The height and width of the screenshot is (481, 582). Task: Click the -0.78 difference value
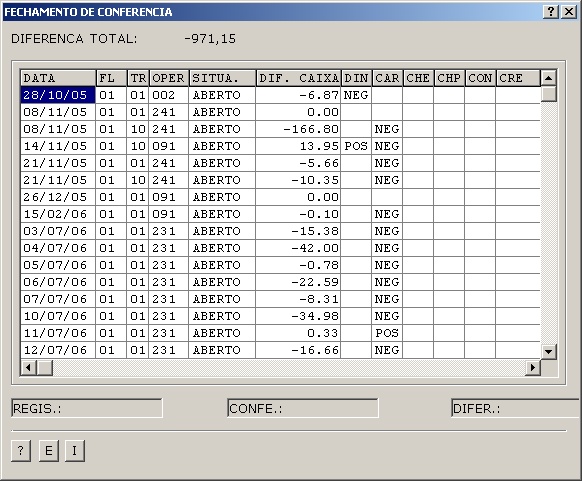coord(319,265)
